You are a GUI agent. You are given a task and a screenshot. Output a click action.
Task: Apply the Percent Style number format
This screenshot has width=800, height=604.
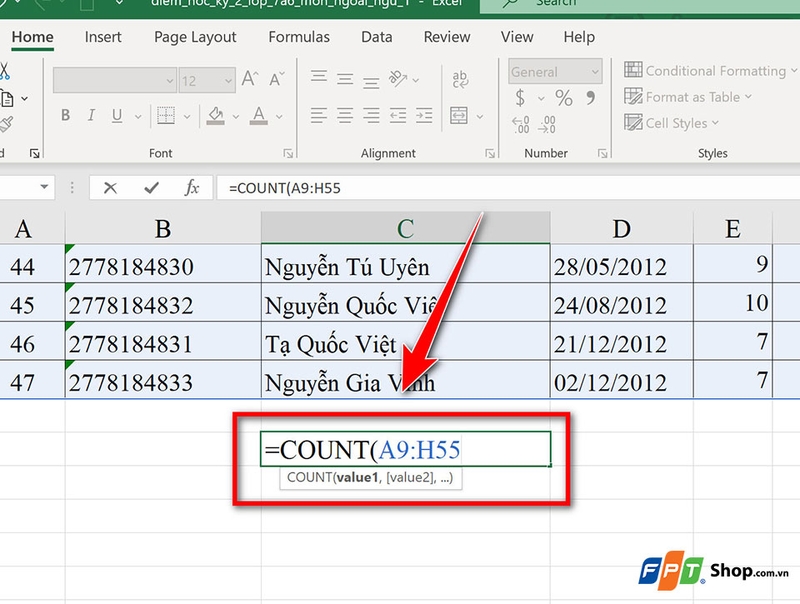(566, 98)
